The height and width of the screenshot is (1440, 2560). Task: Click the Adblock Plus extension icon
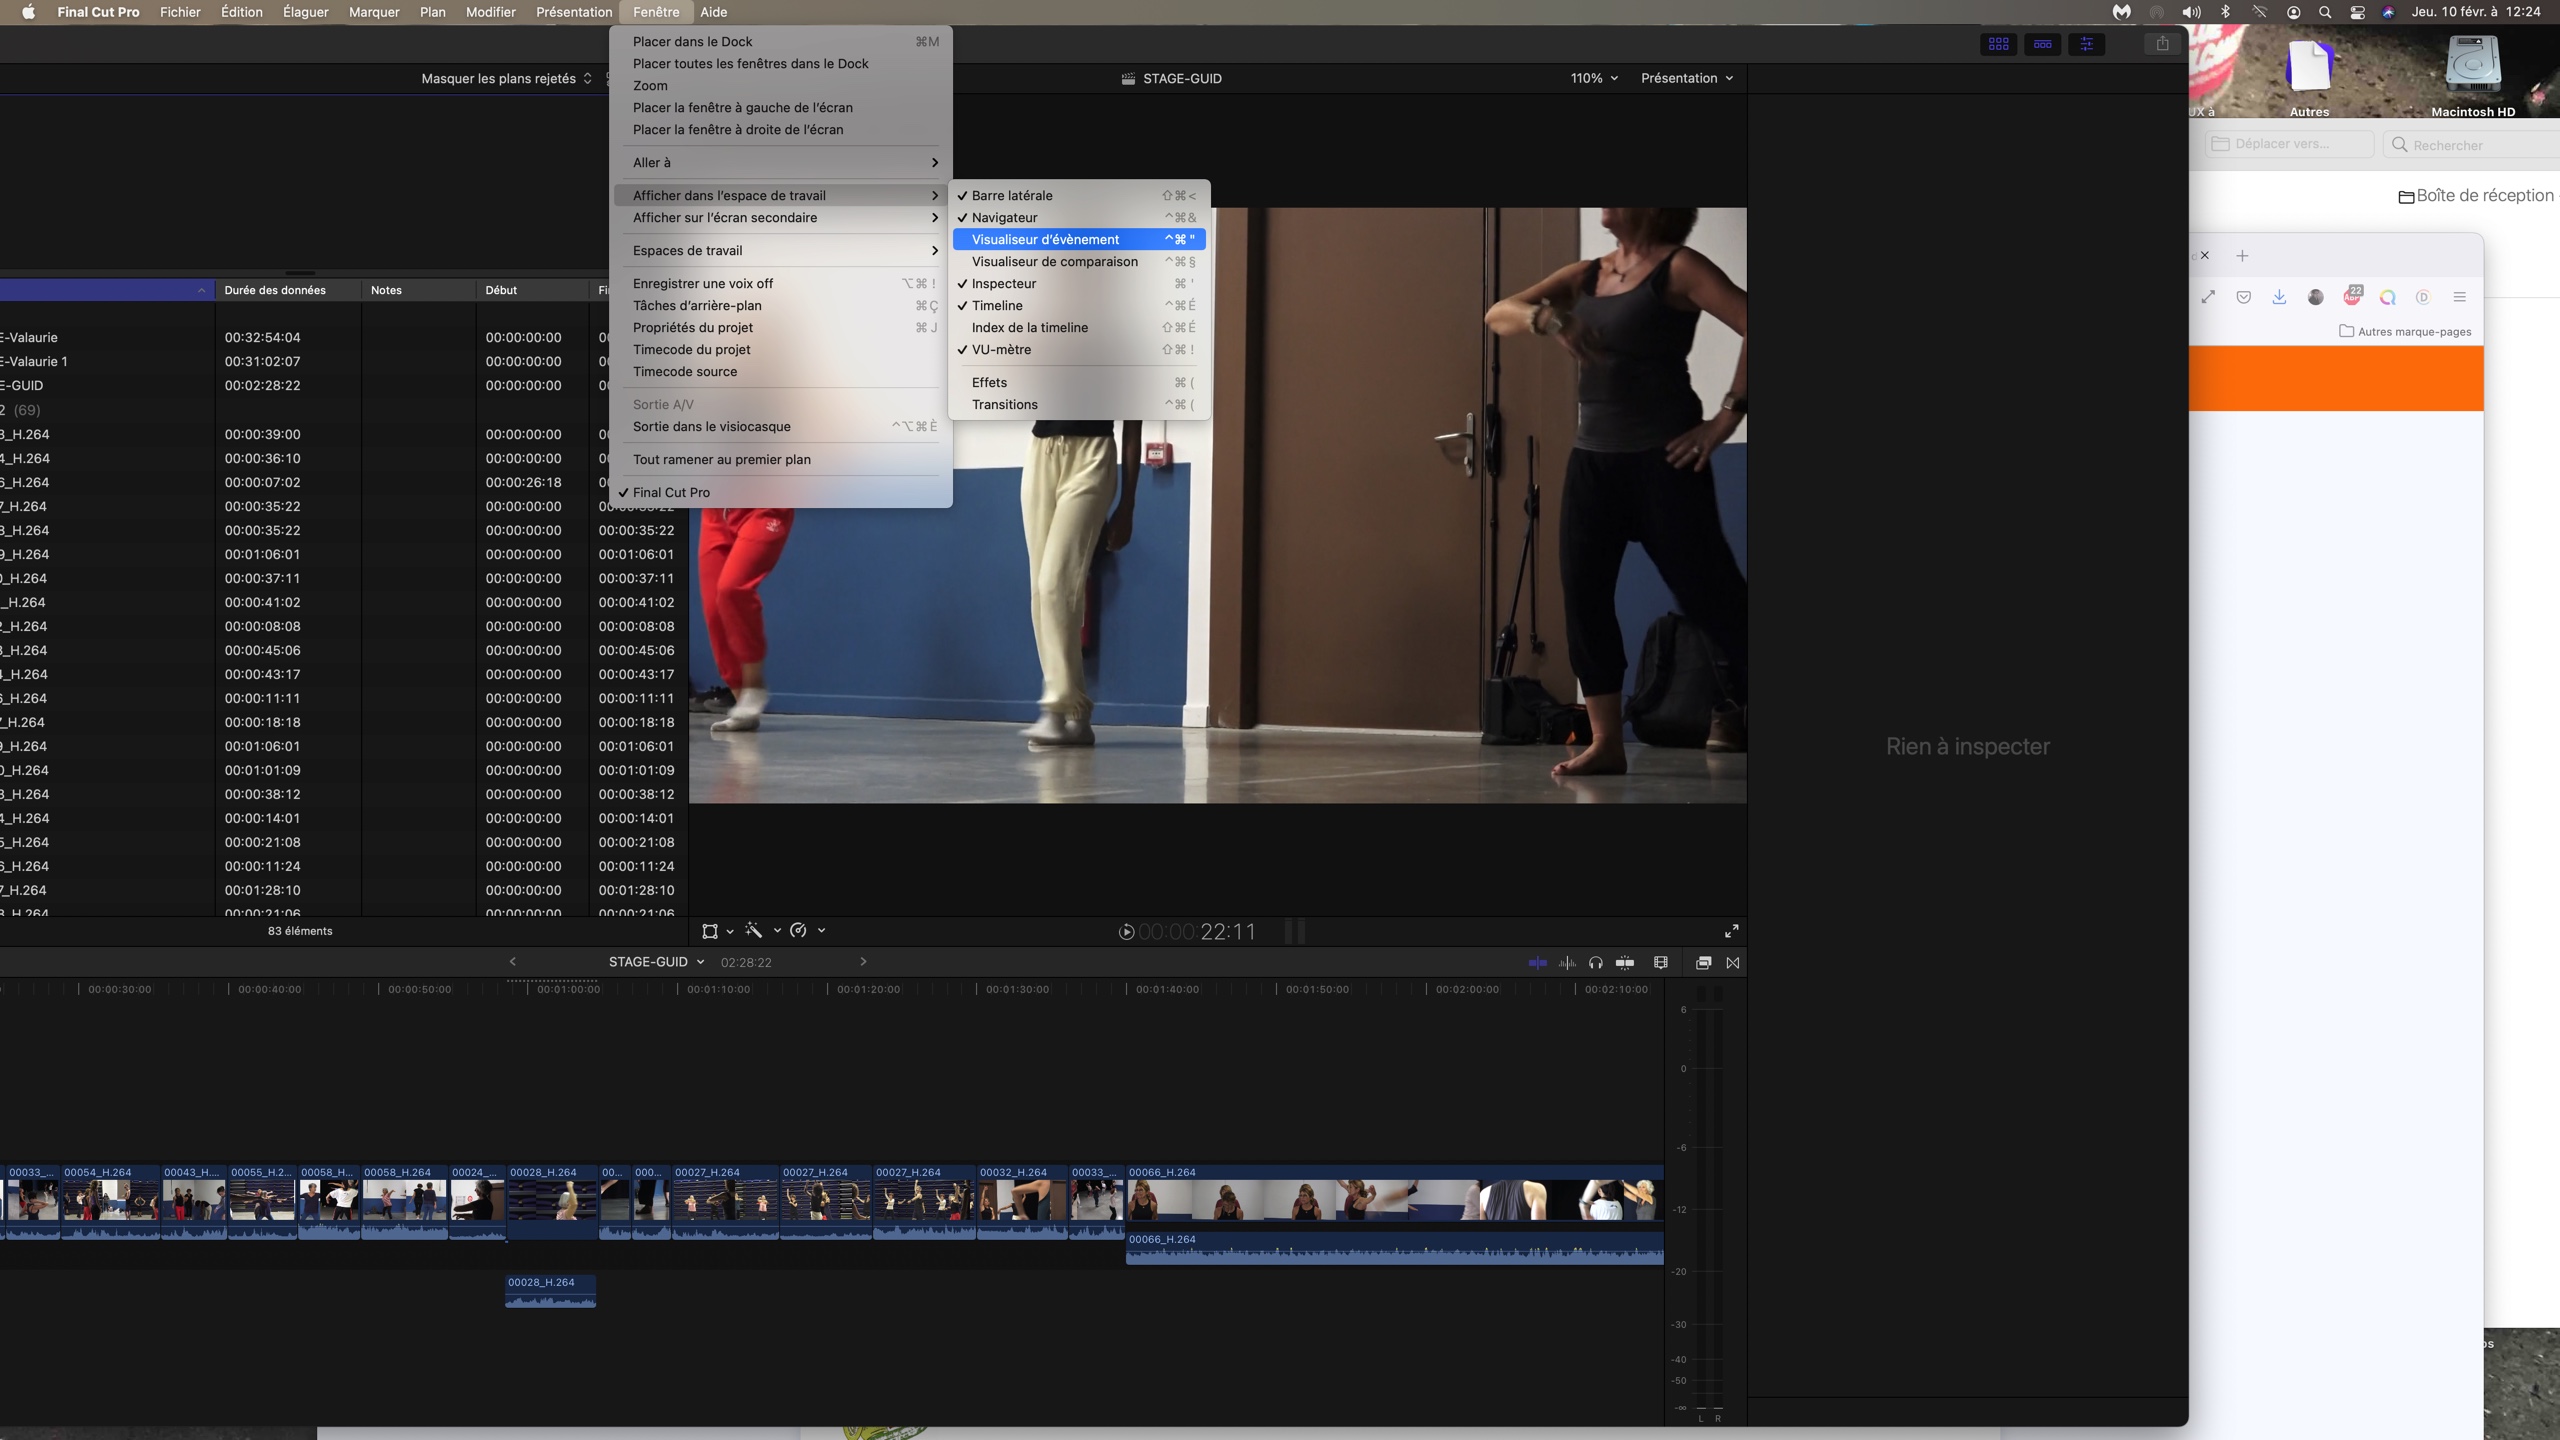pos(2352,296)
